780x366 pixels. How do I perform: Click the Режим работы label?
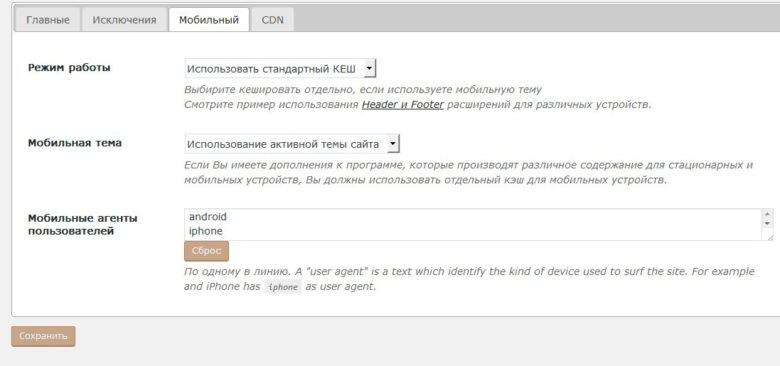tap(69, 68)
